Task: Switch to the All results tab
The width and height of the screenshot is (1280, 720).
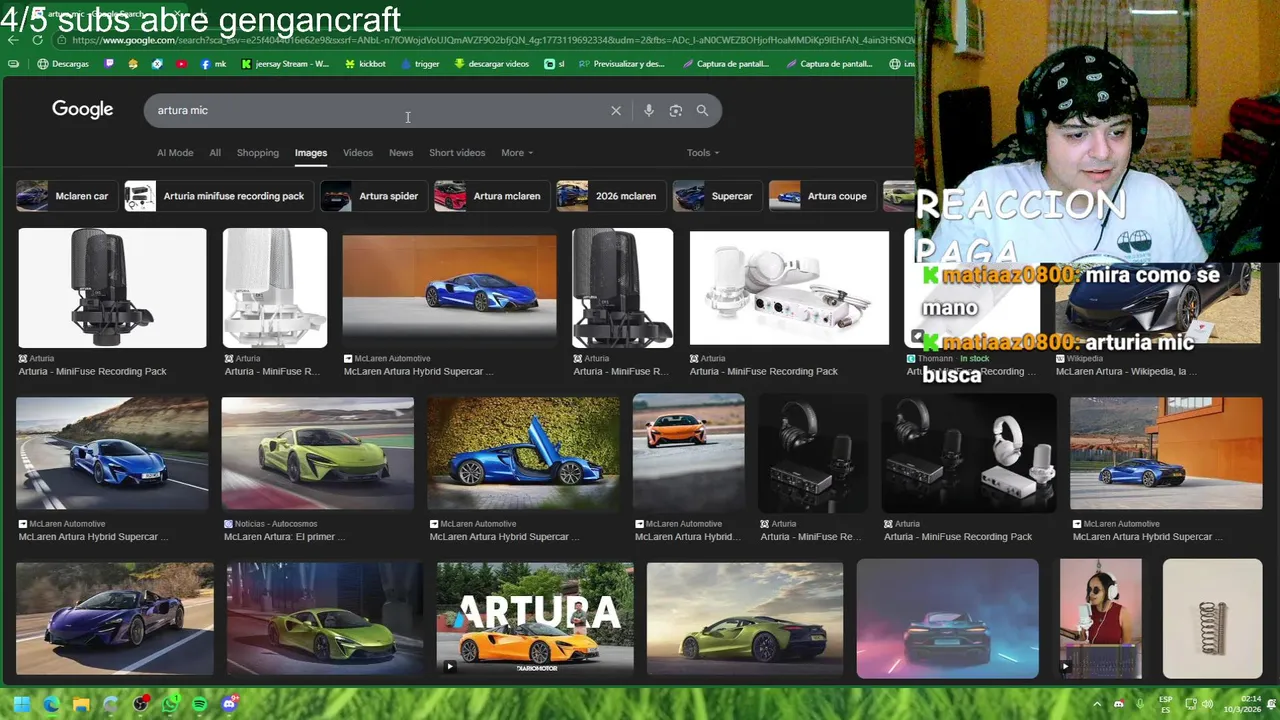Action: pyautogui.click(x=215, y=153)
